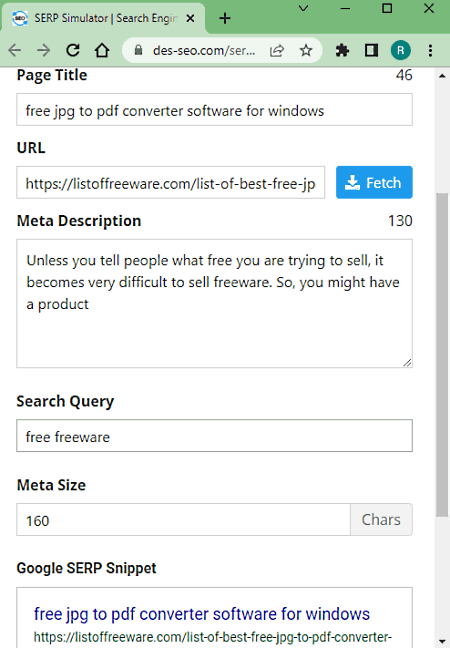Expand the tab search chevron

point(303,8)
